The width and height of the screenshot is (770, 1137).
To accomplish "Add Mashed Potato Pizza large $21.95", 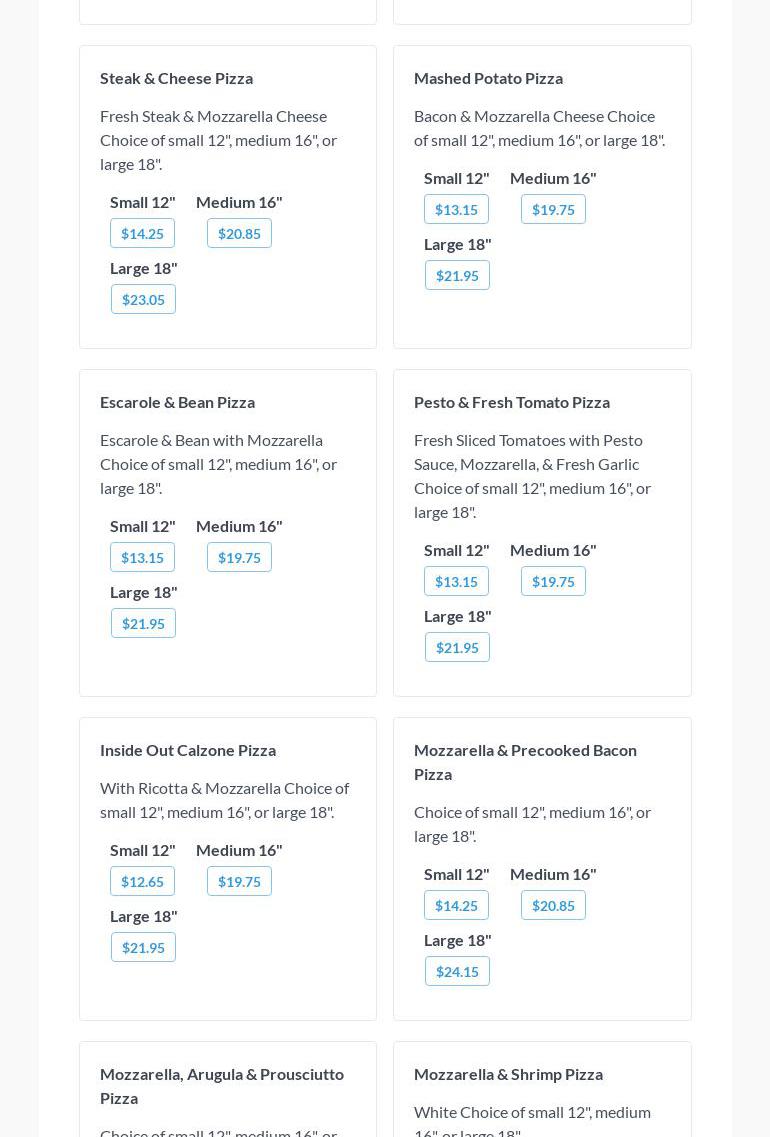I will [457, 275].
